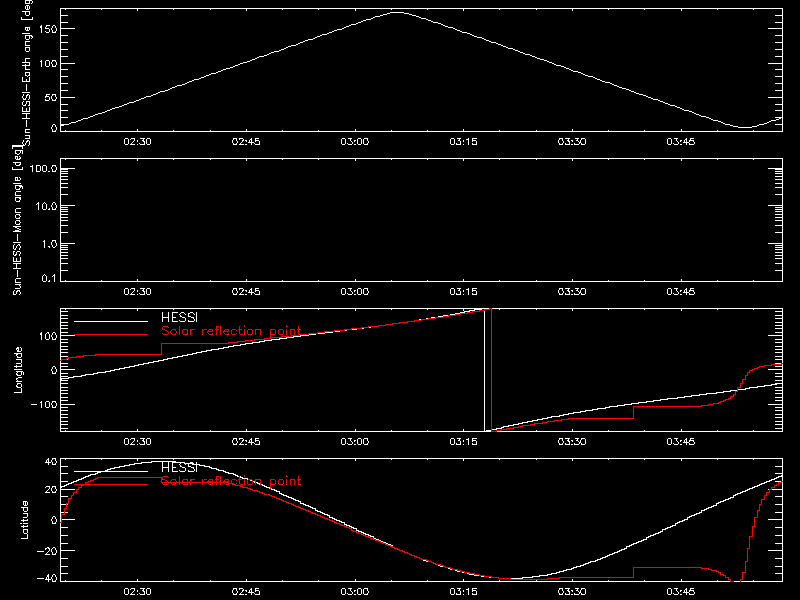The width and height of the screenshot is (800, 600).
Task: Click the 40 tick label on Latitude plot
Action: 51,462
